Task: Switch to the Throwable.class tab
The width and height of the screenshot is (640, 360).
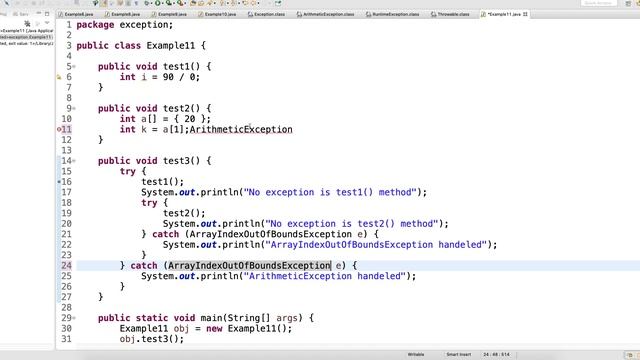Action: pos(450,14)
